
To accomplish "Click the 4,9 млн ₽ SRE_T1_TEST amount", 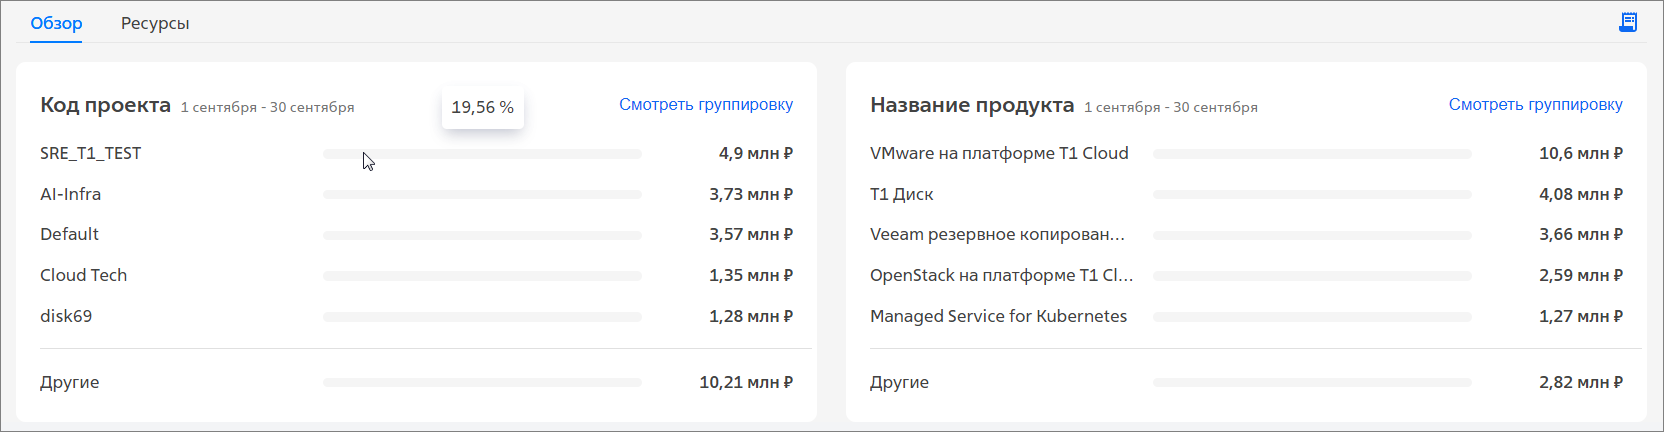I will pyautogui.click(x=756, y=153).
